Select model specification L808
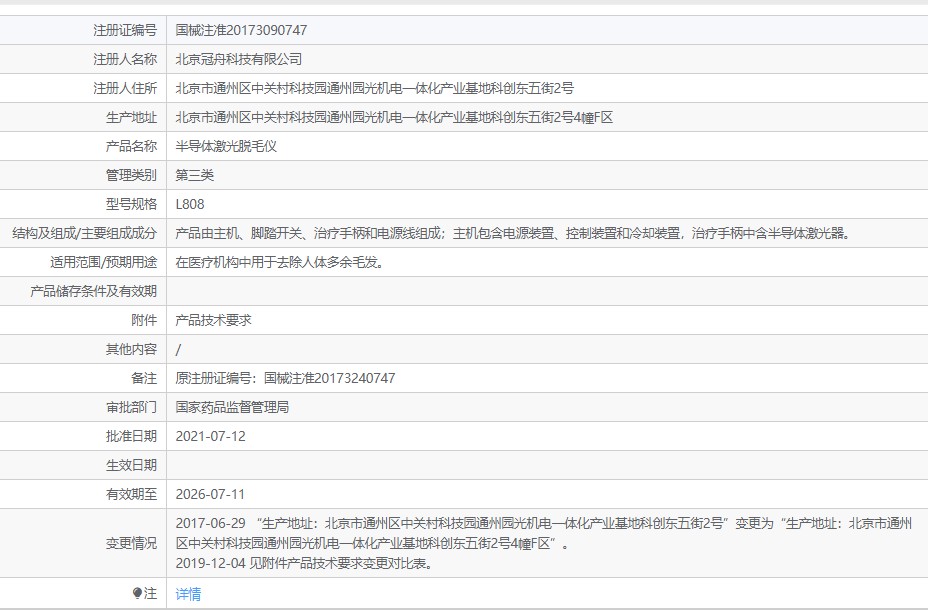Screen dimensions: 928x613 tap(190, 204)
